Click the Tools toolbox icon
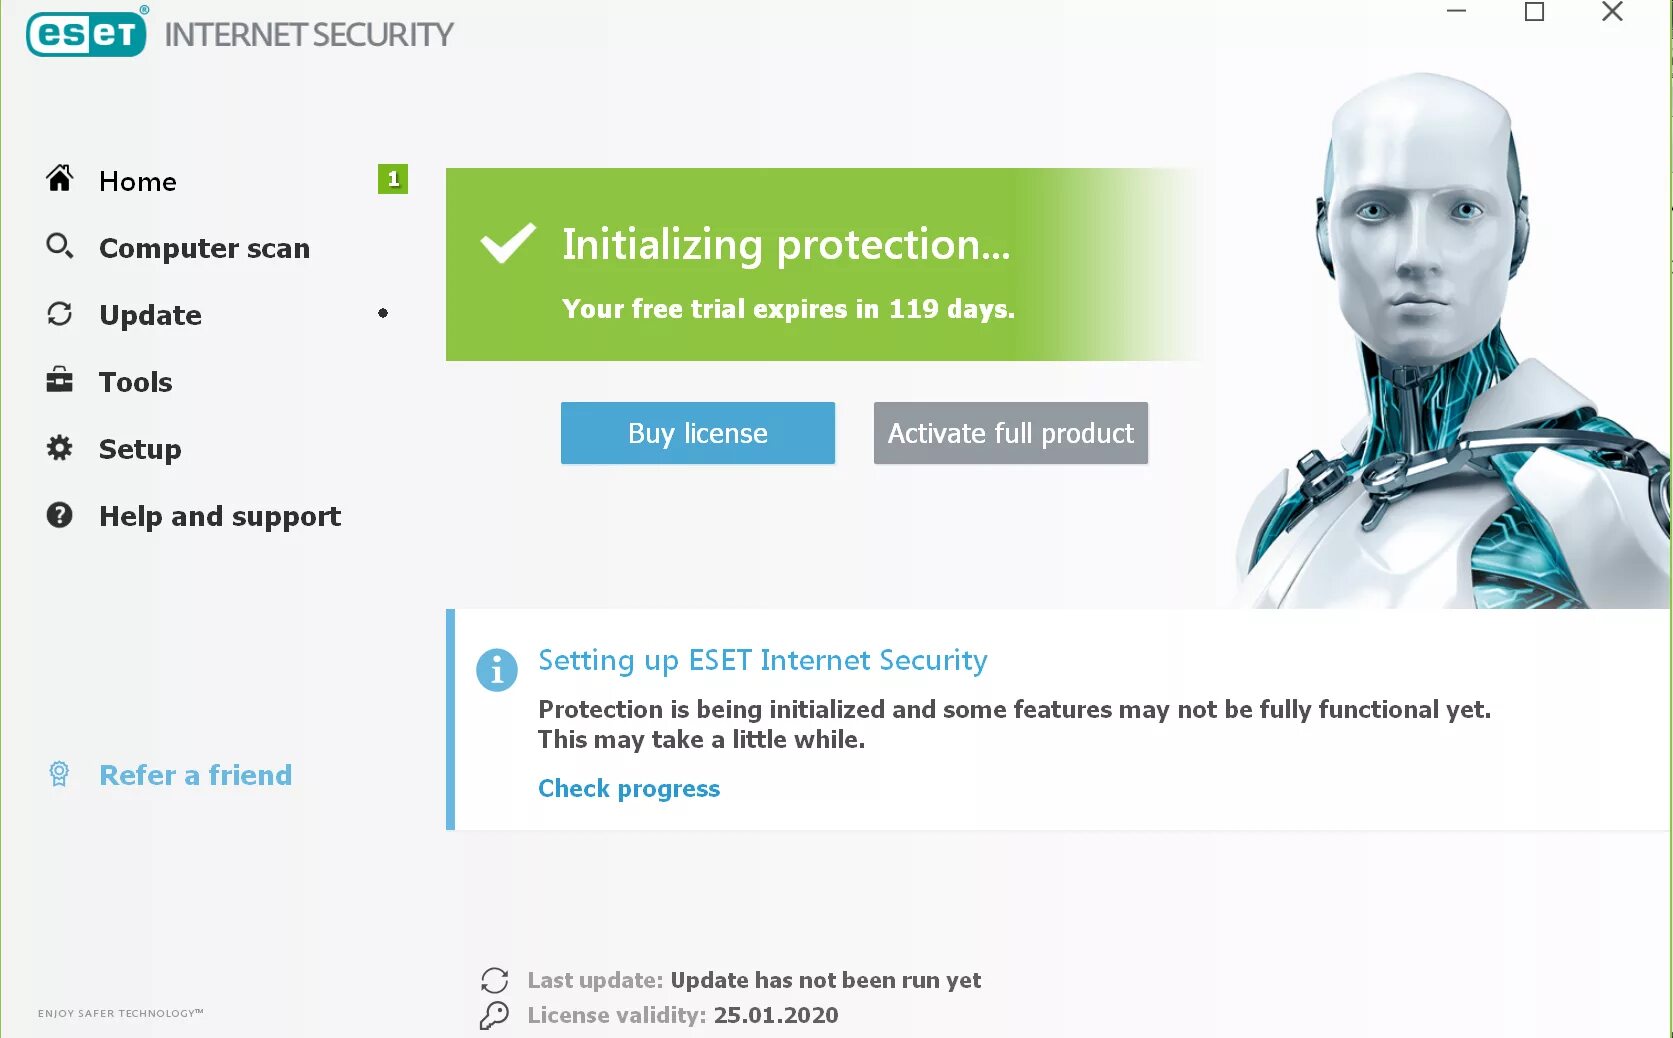The height and width of the screenshot is (1038, 1673). click(60, 380)
